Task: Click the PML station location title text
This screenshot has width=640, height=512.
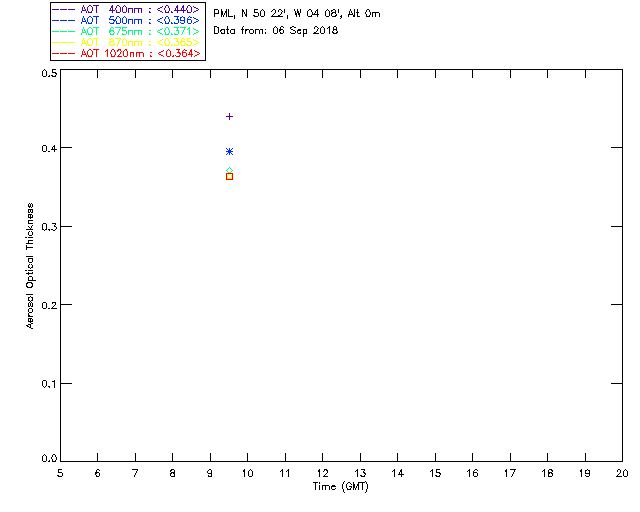Action: (x=296, y=14)
